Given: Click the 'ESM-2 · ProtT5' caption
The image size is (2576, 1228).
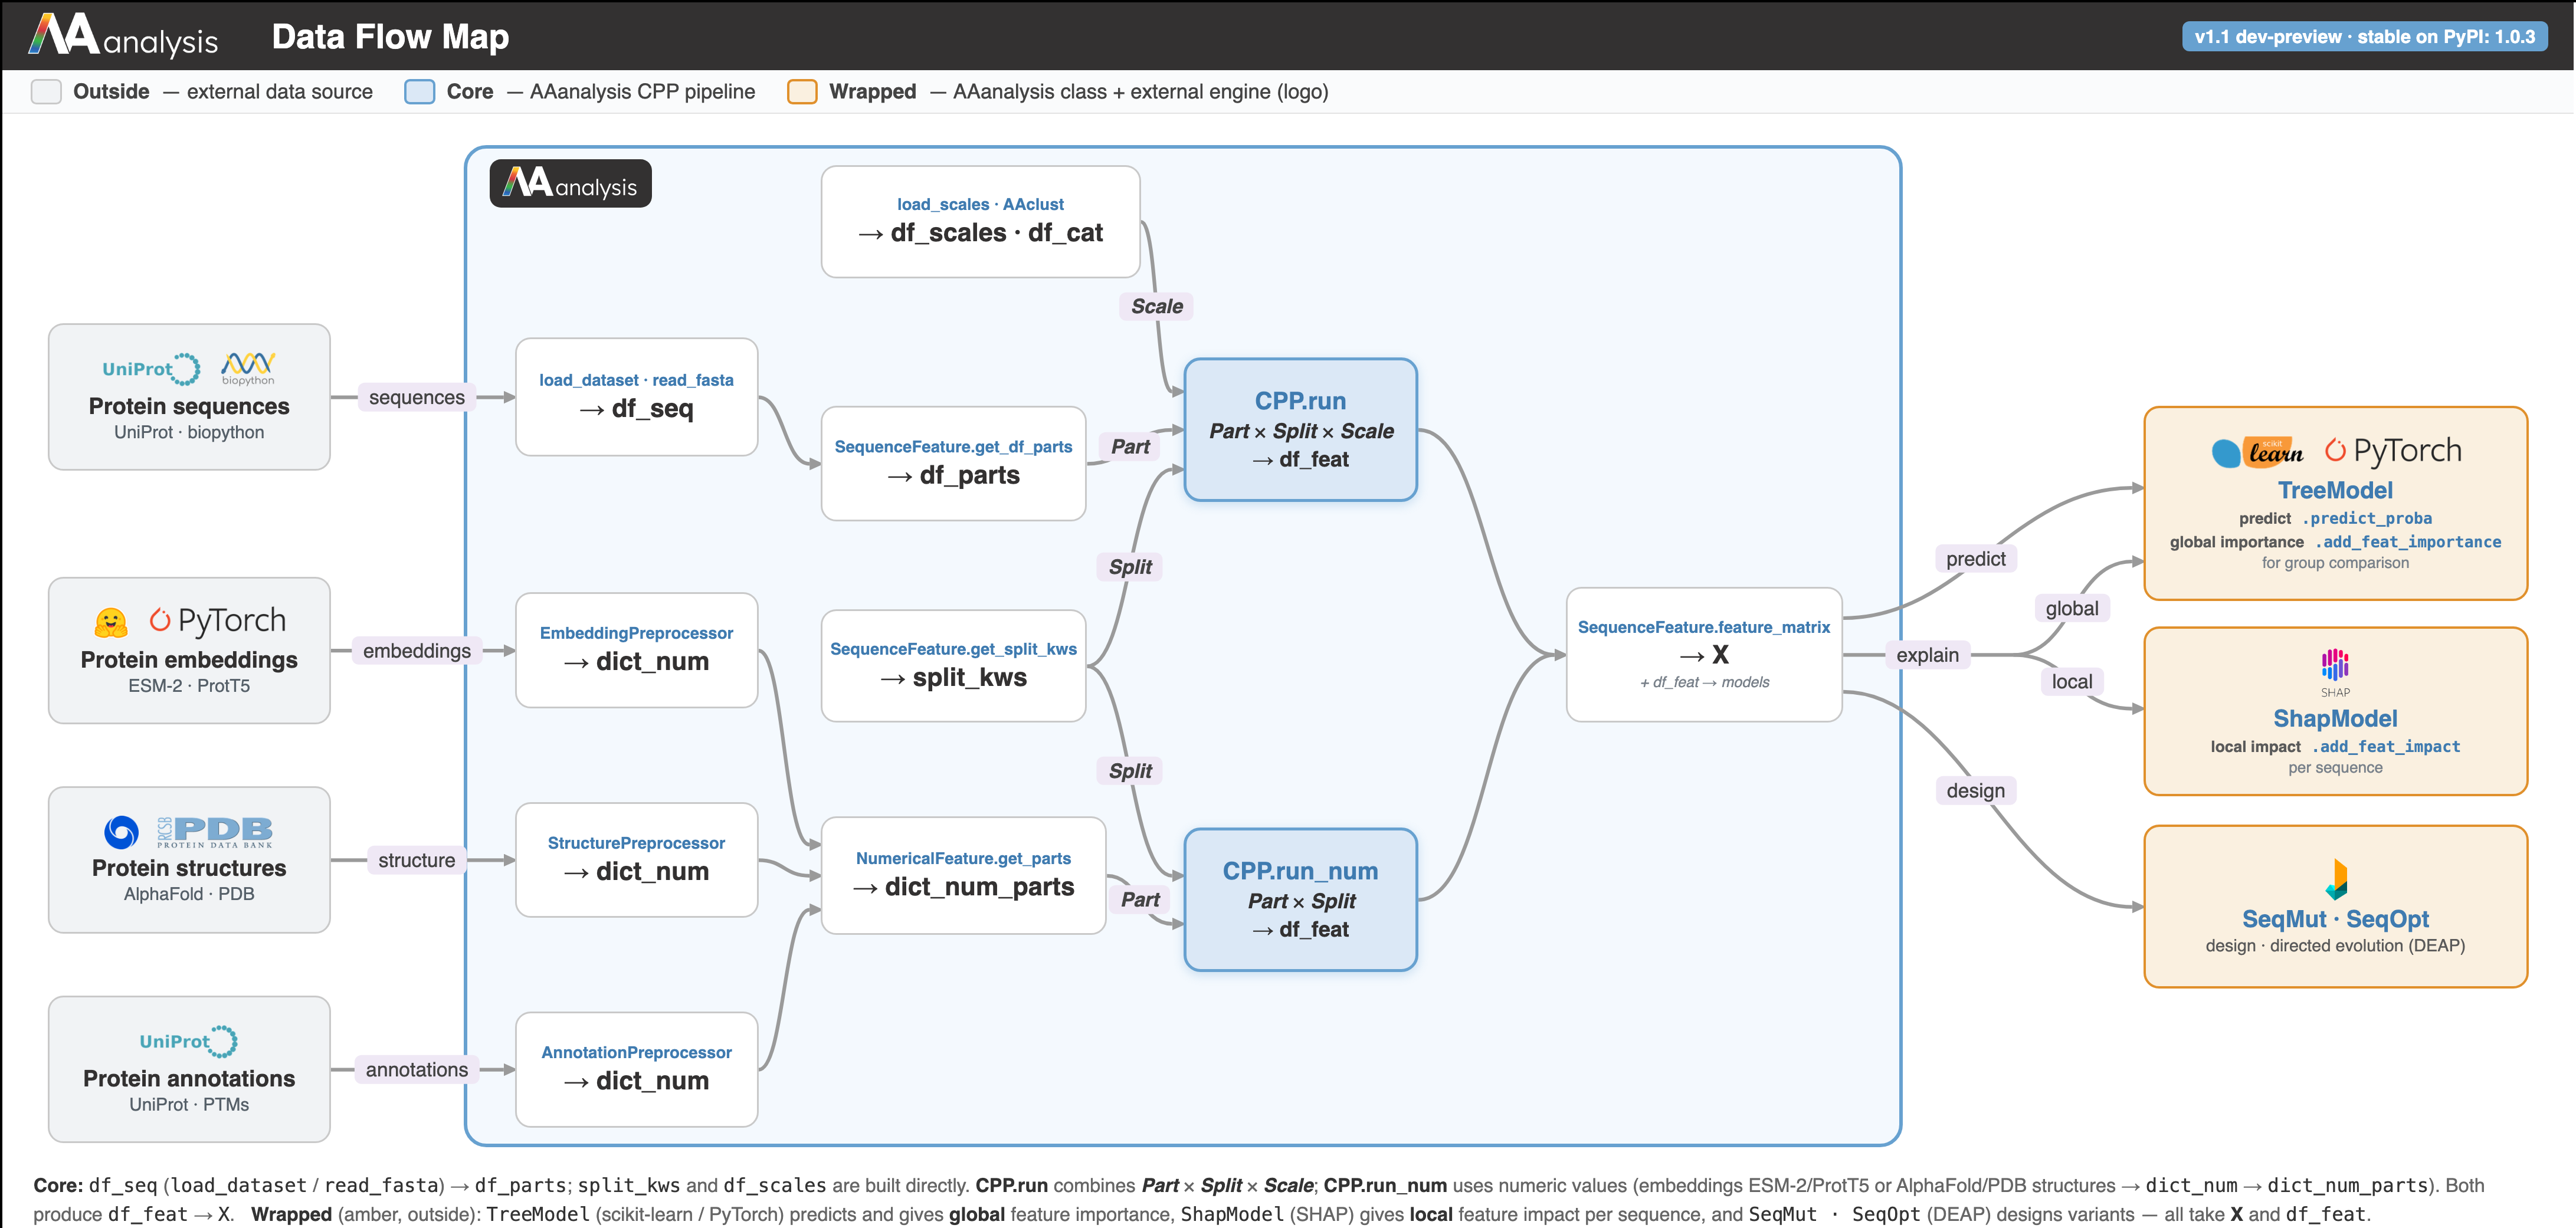Looking at the screenshot, I should 189,686.
